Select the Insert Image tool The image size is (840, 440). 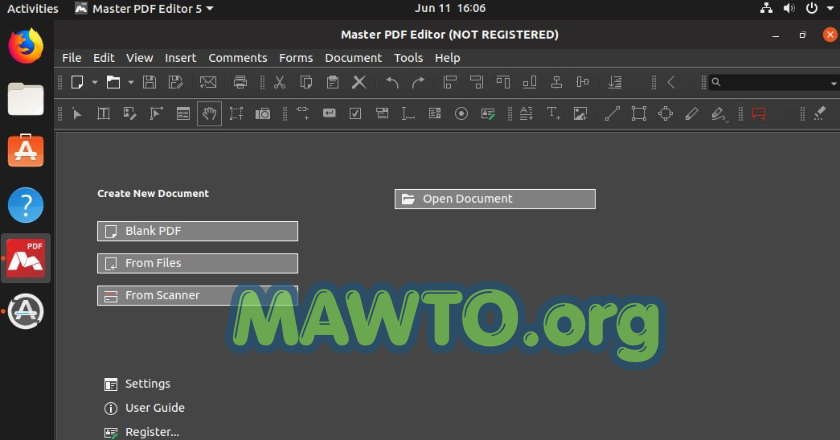pyautogui.click(x=580, y=114)
